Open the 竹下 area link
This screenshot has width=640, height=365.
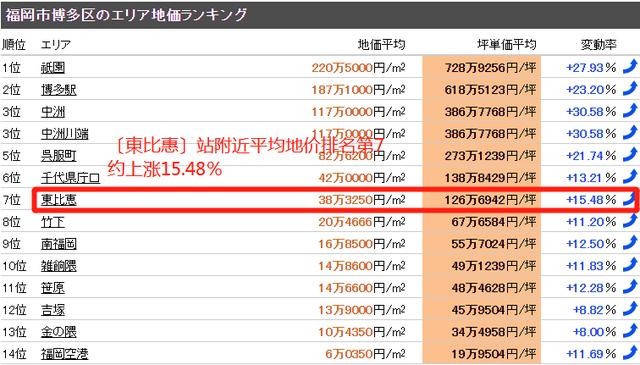[x=53, y=222]
